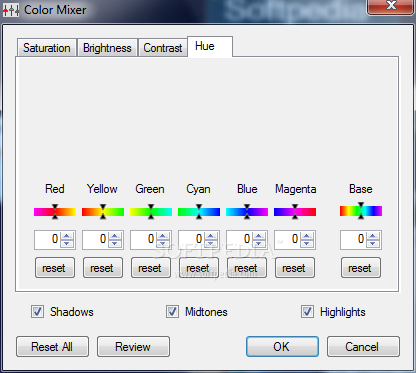Increase Base value with up spinner arrow
Viewport: 416px width, 373px height.
[x=373, y=236]
